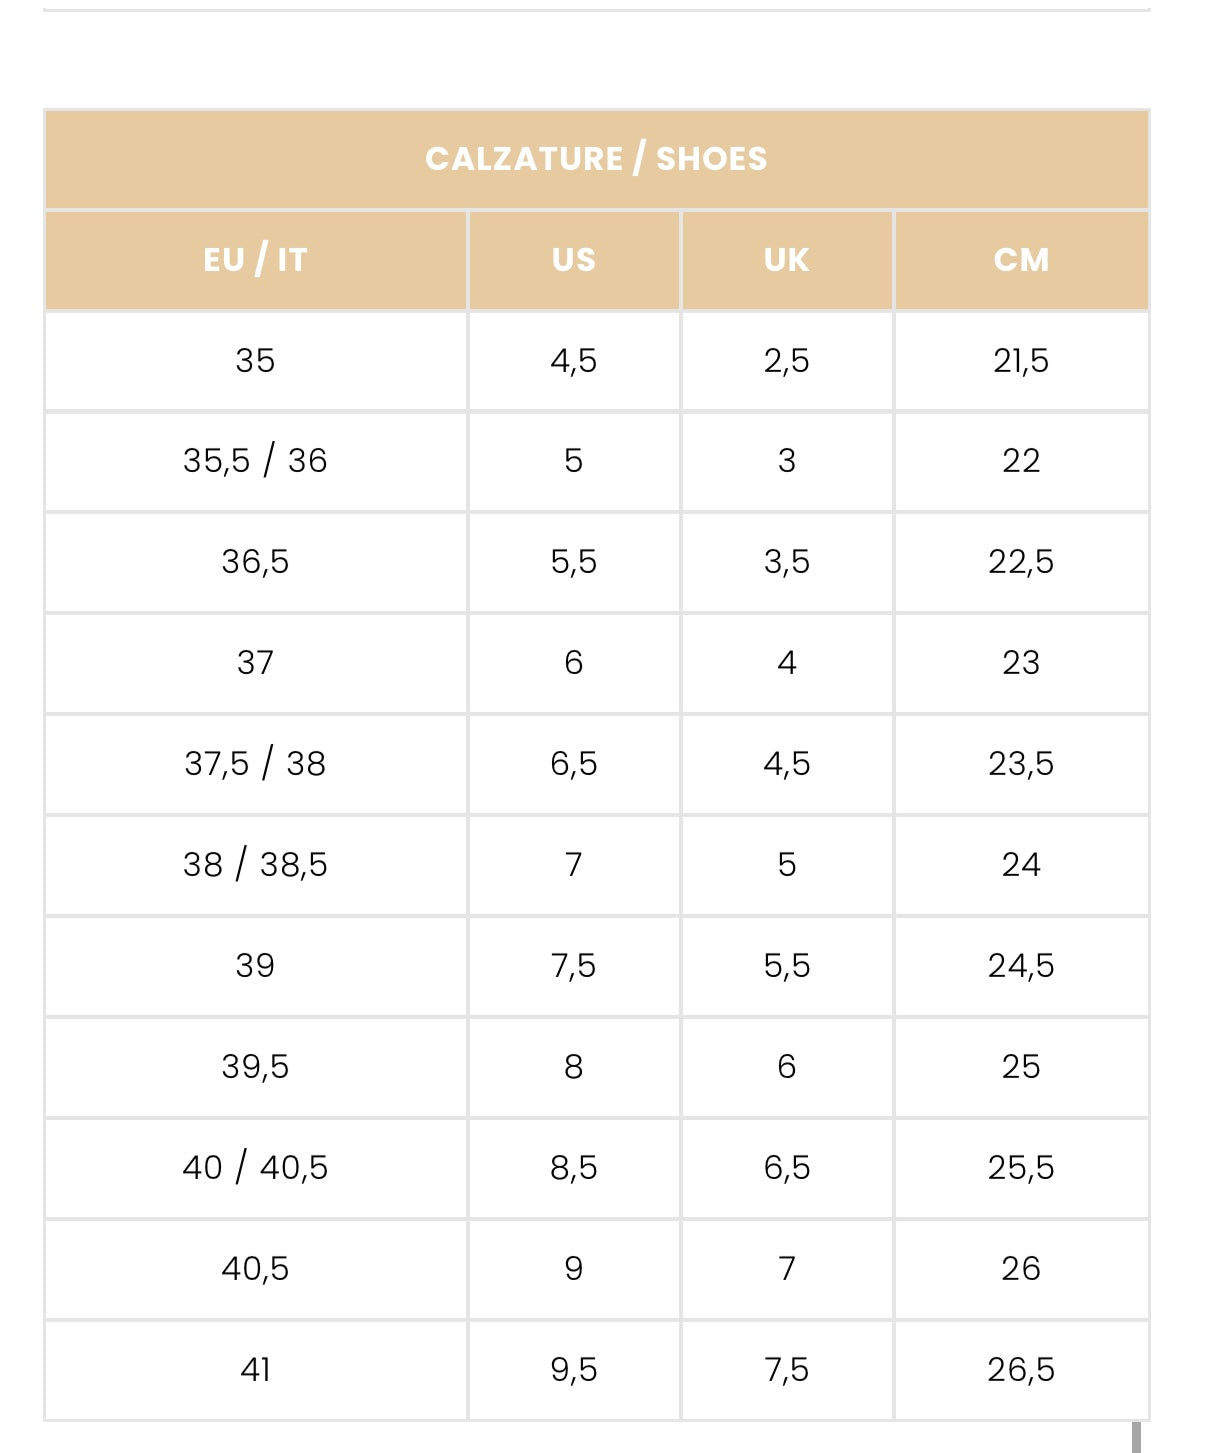Click the scrollbar handle at bottom right
Image resolution: width=1205 pixels, height=1453 pixels.
(1136, 1438)
